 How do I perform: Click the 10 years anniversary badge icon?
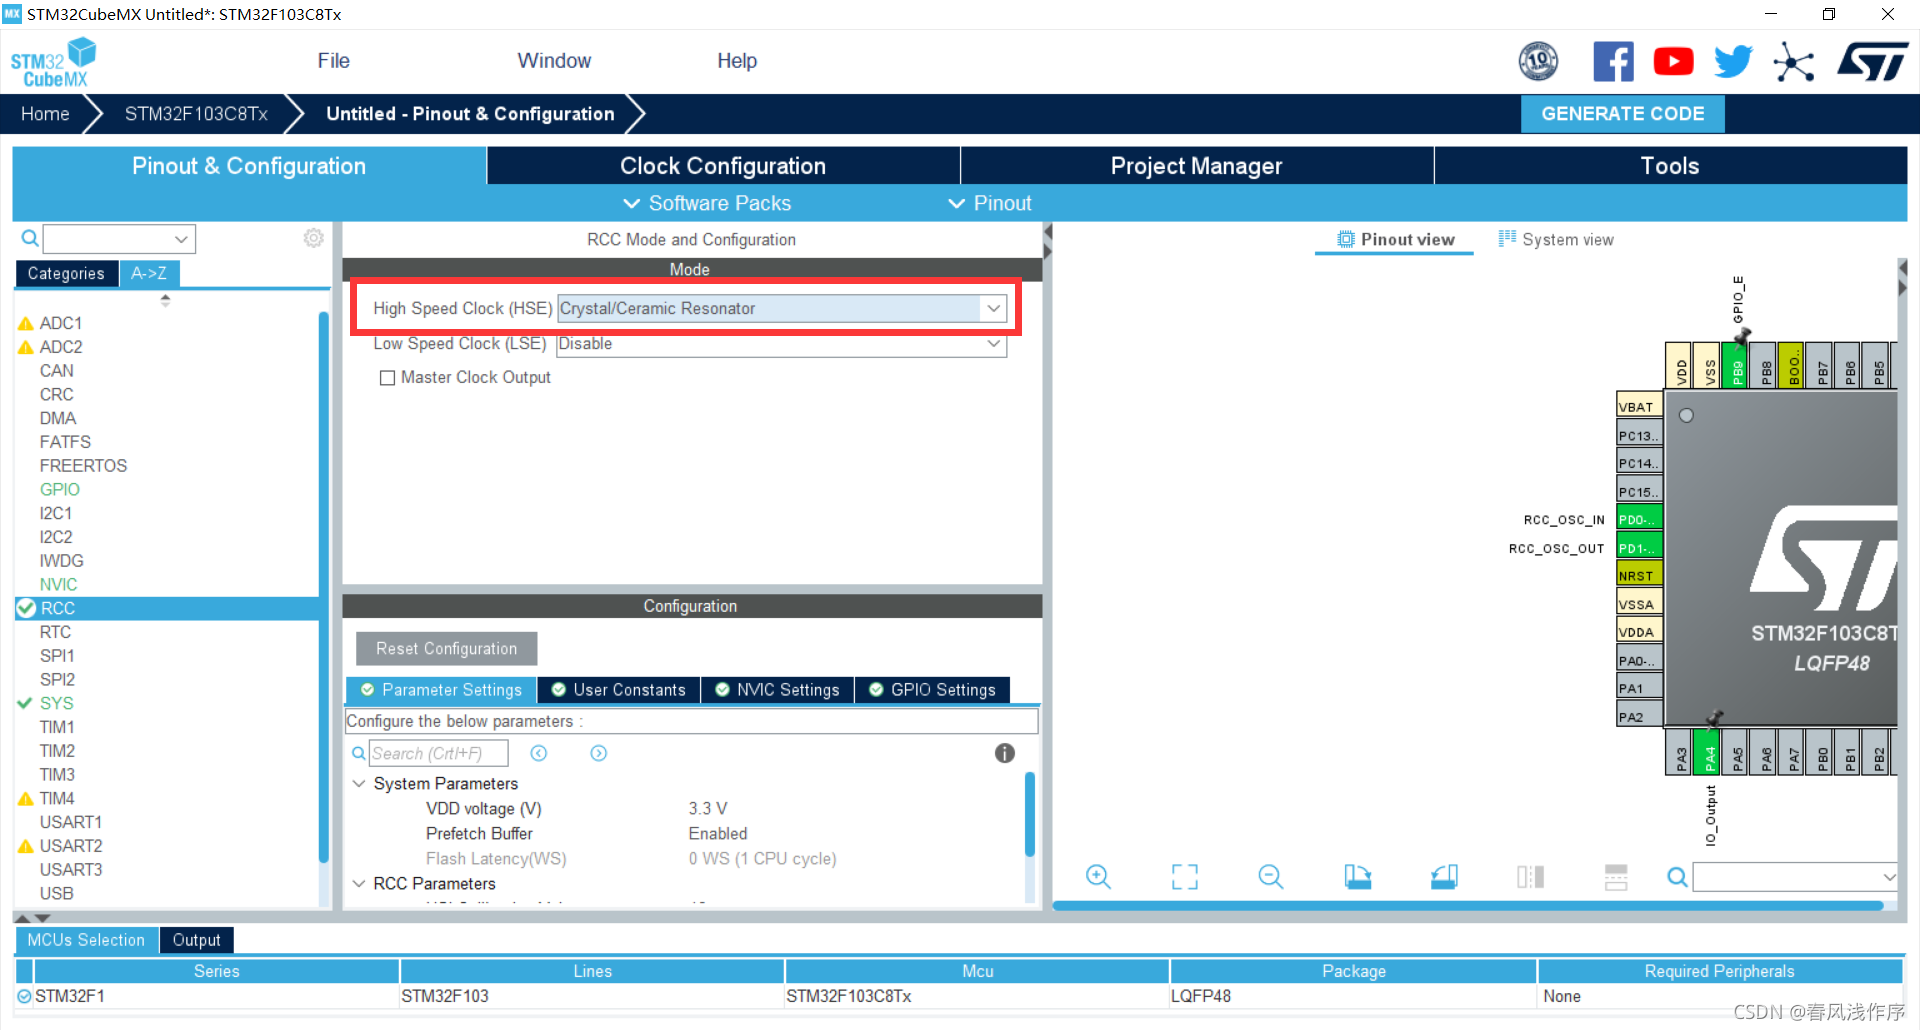1538,62
